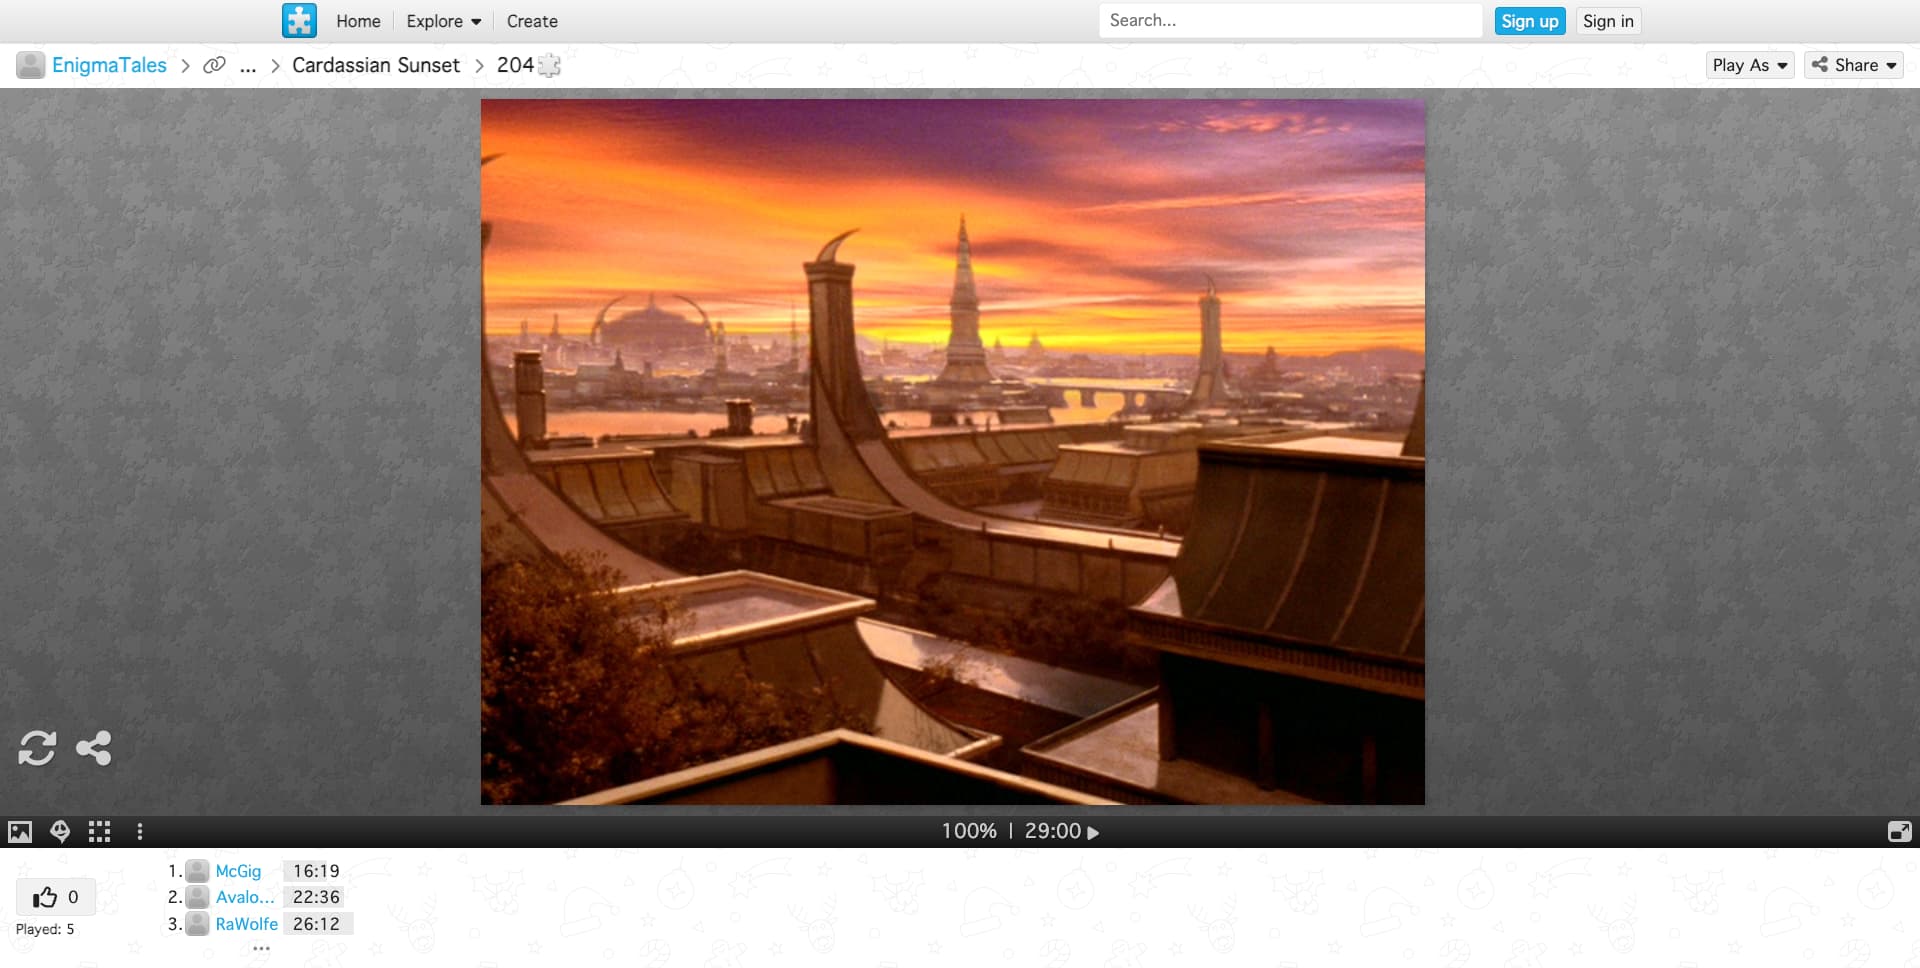Click the ghost image icon in toolbar
1920x968 pixels.
click(60, 832)
